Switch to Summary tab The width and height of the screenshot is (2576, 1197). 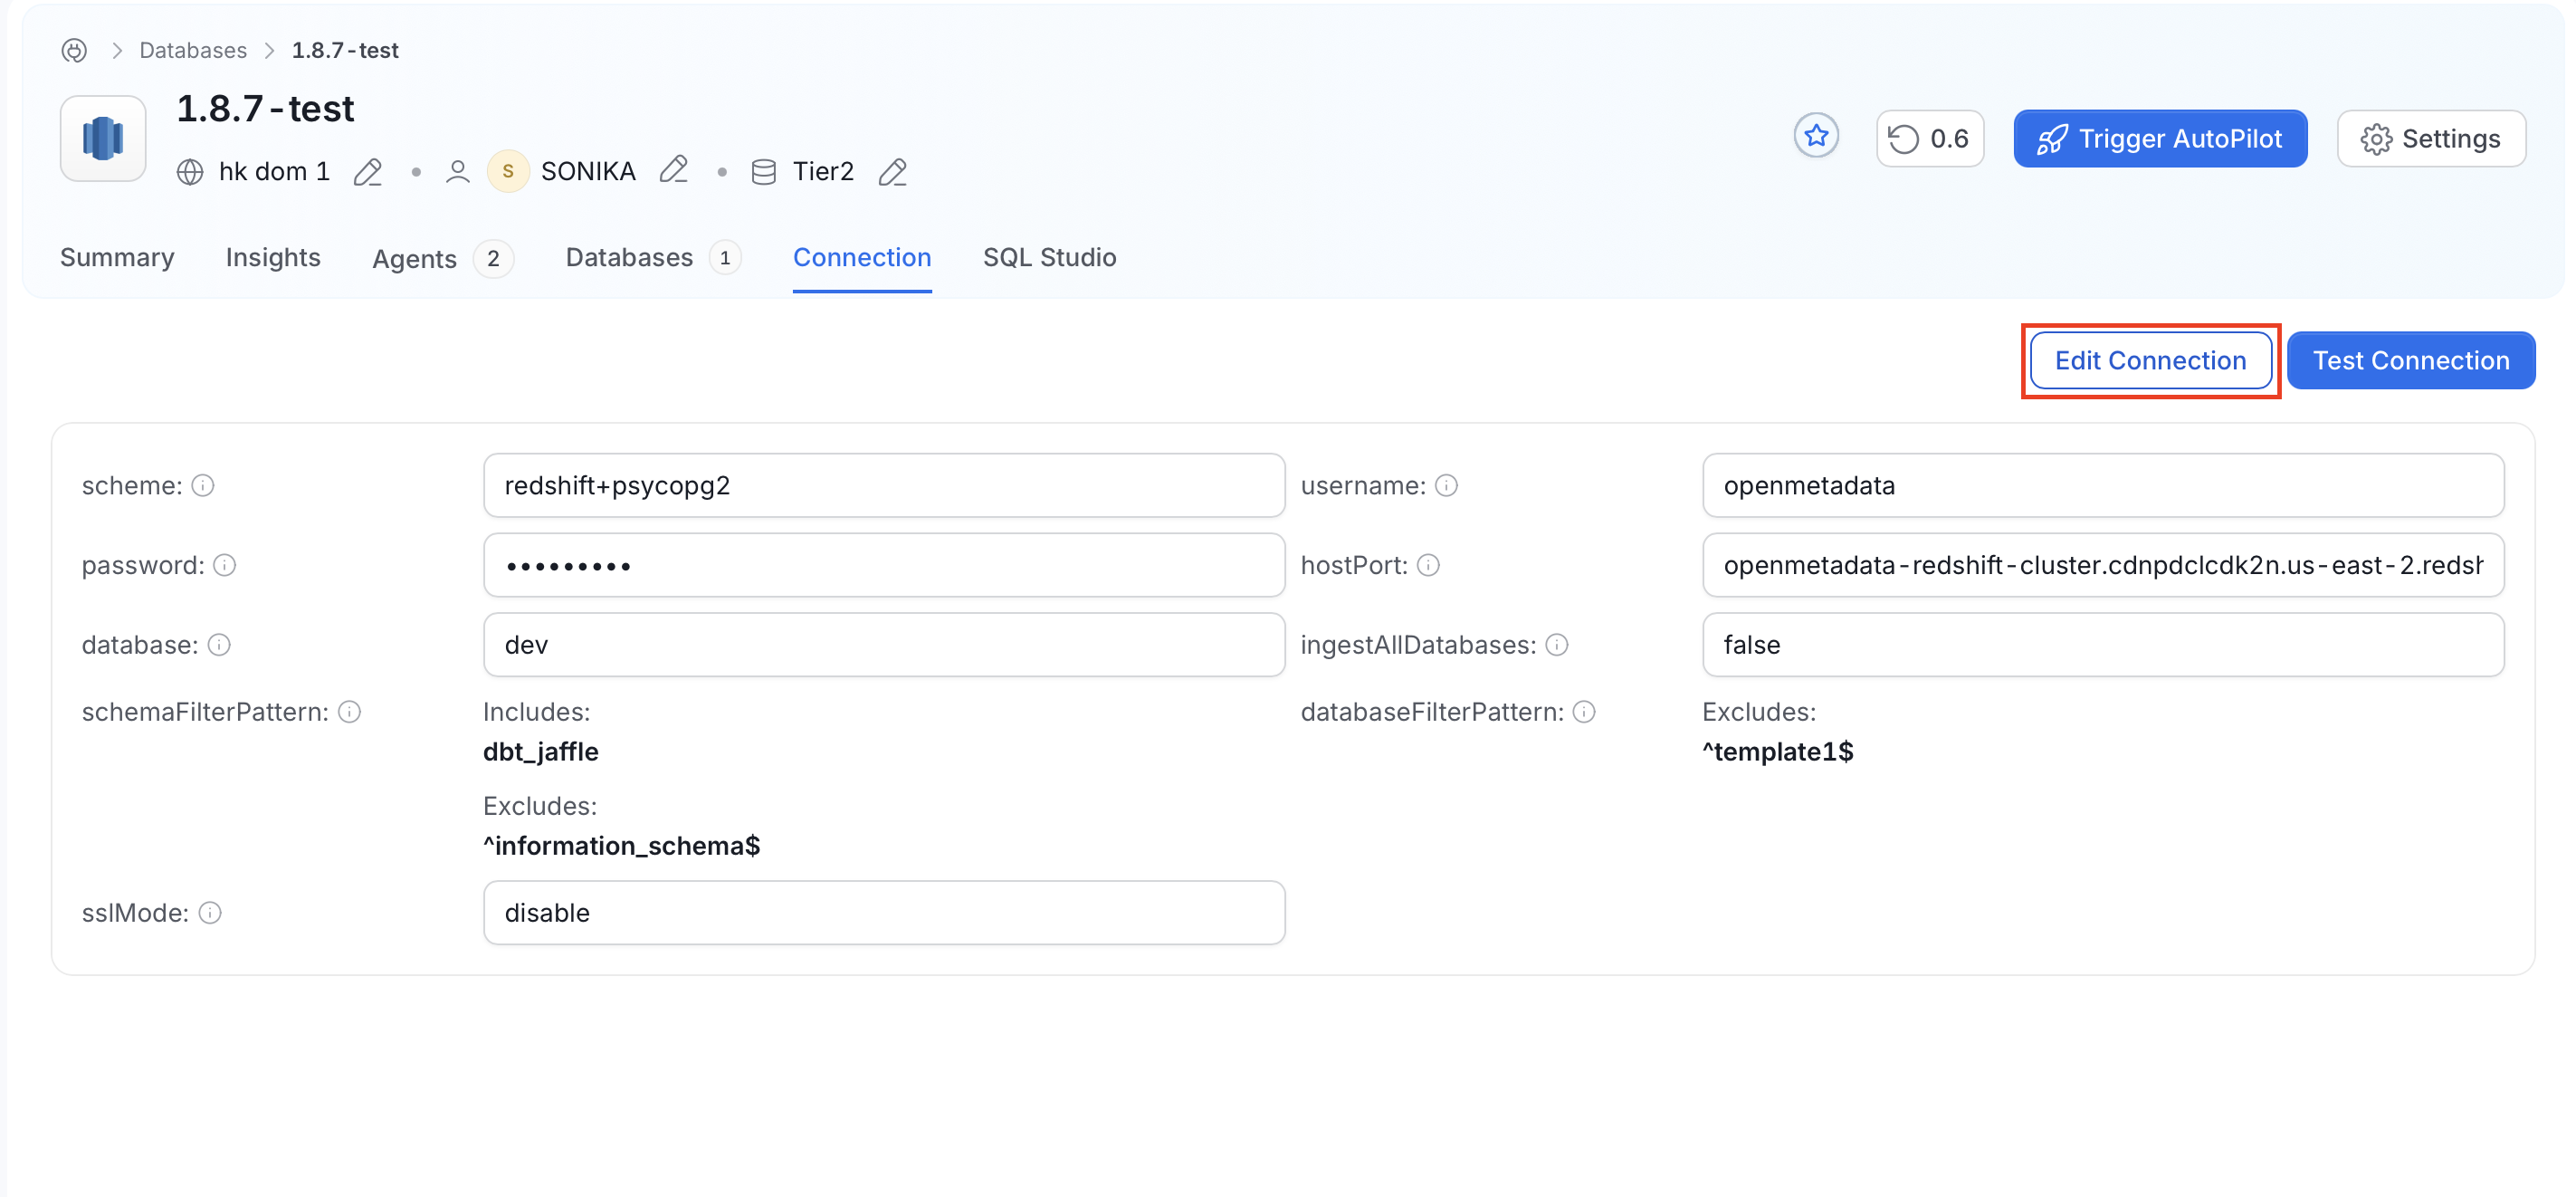[x=117, y=258]
